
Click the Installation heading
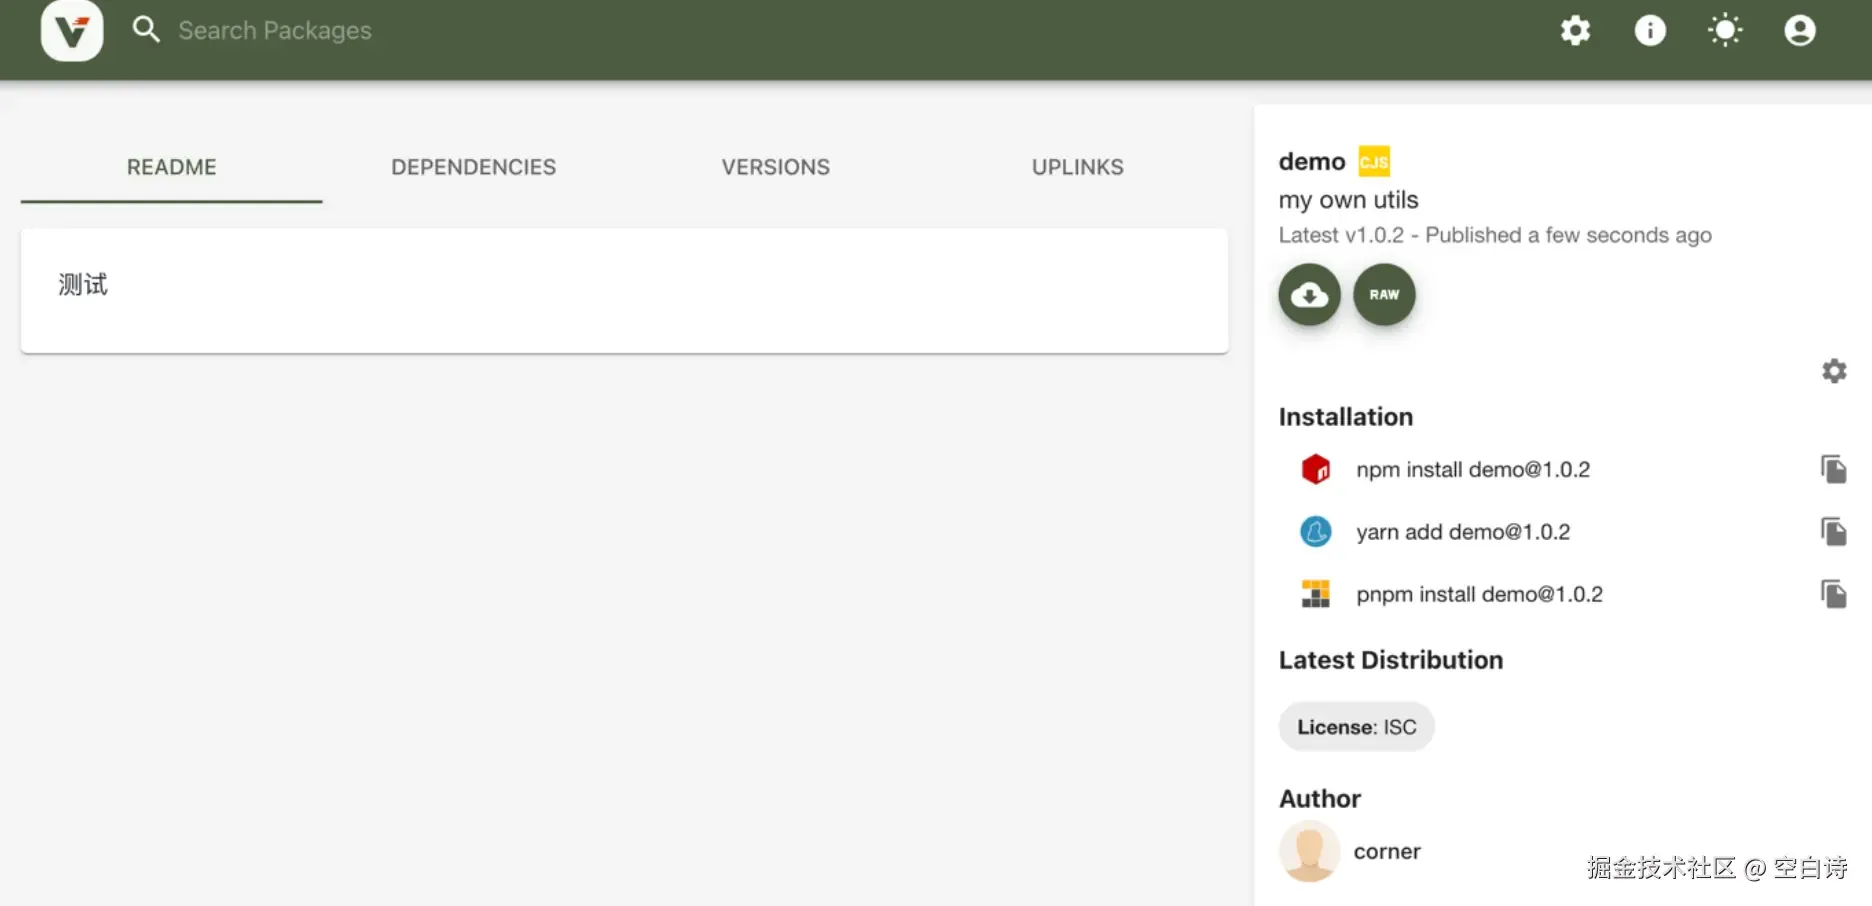pyautogui.click(x=1346, y=417)
